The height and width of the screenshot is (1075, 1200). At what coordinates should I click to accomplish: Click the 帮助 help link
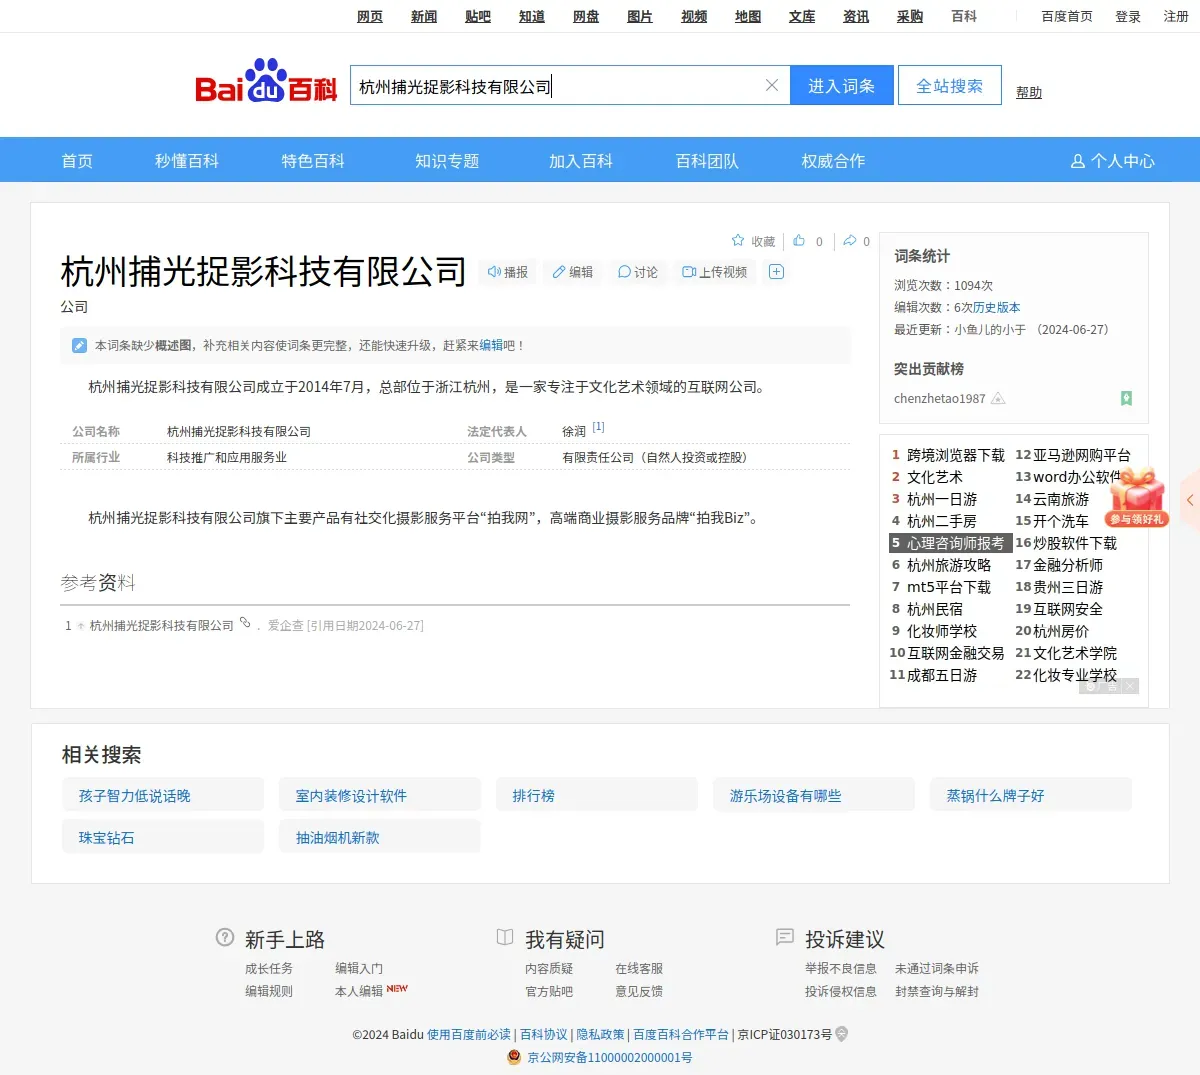click(x=1029, y=92)
